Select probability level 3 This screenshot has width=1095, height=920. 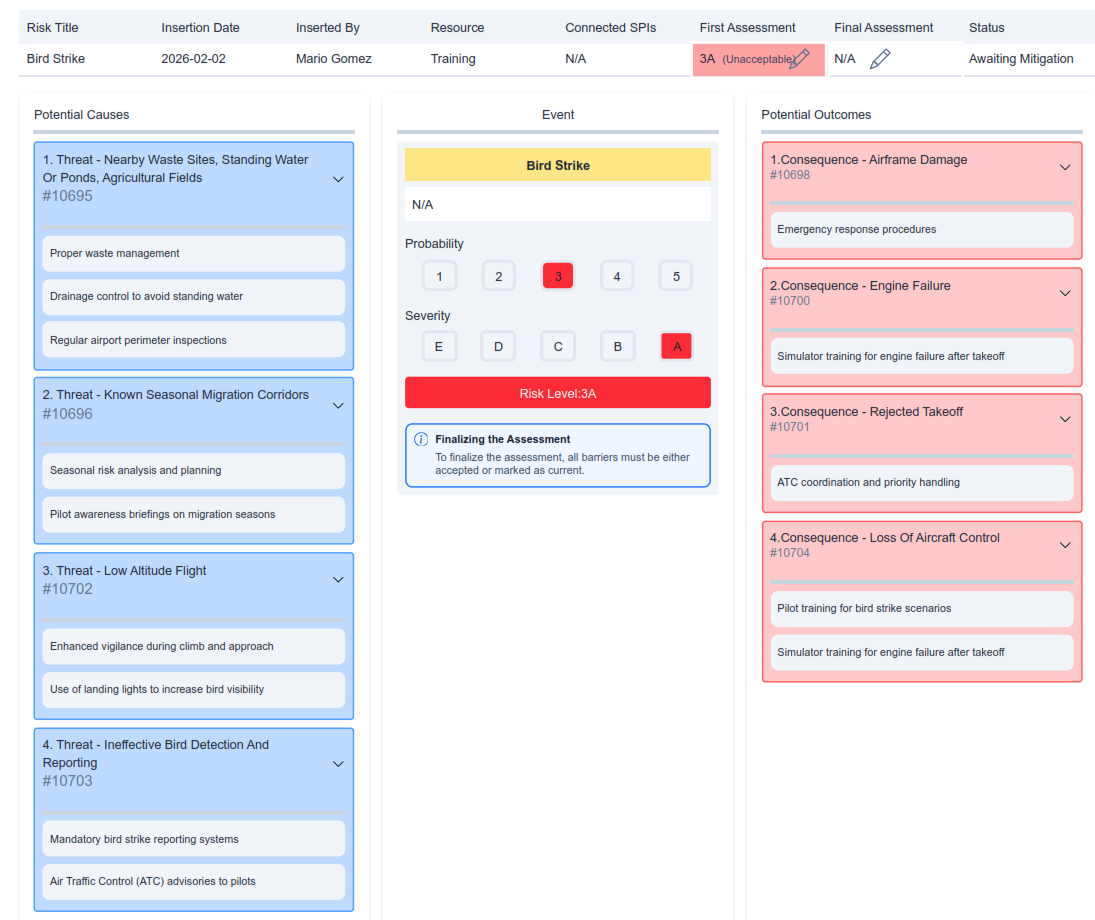tap(558, 276)
